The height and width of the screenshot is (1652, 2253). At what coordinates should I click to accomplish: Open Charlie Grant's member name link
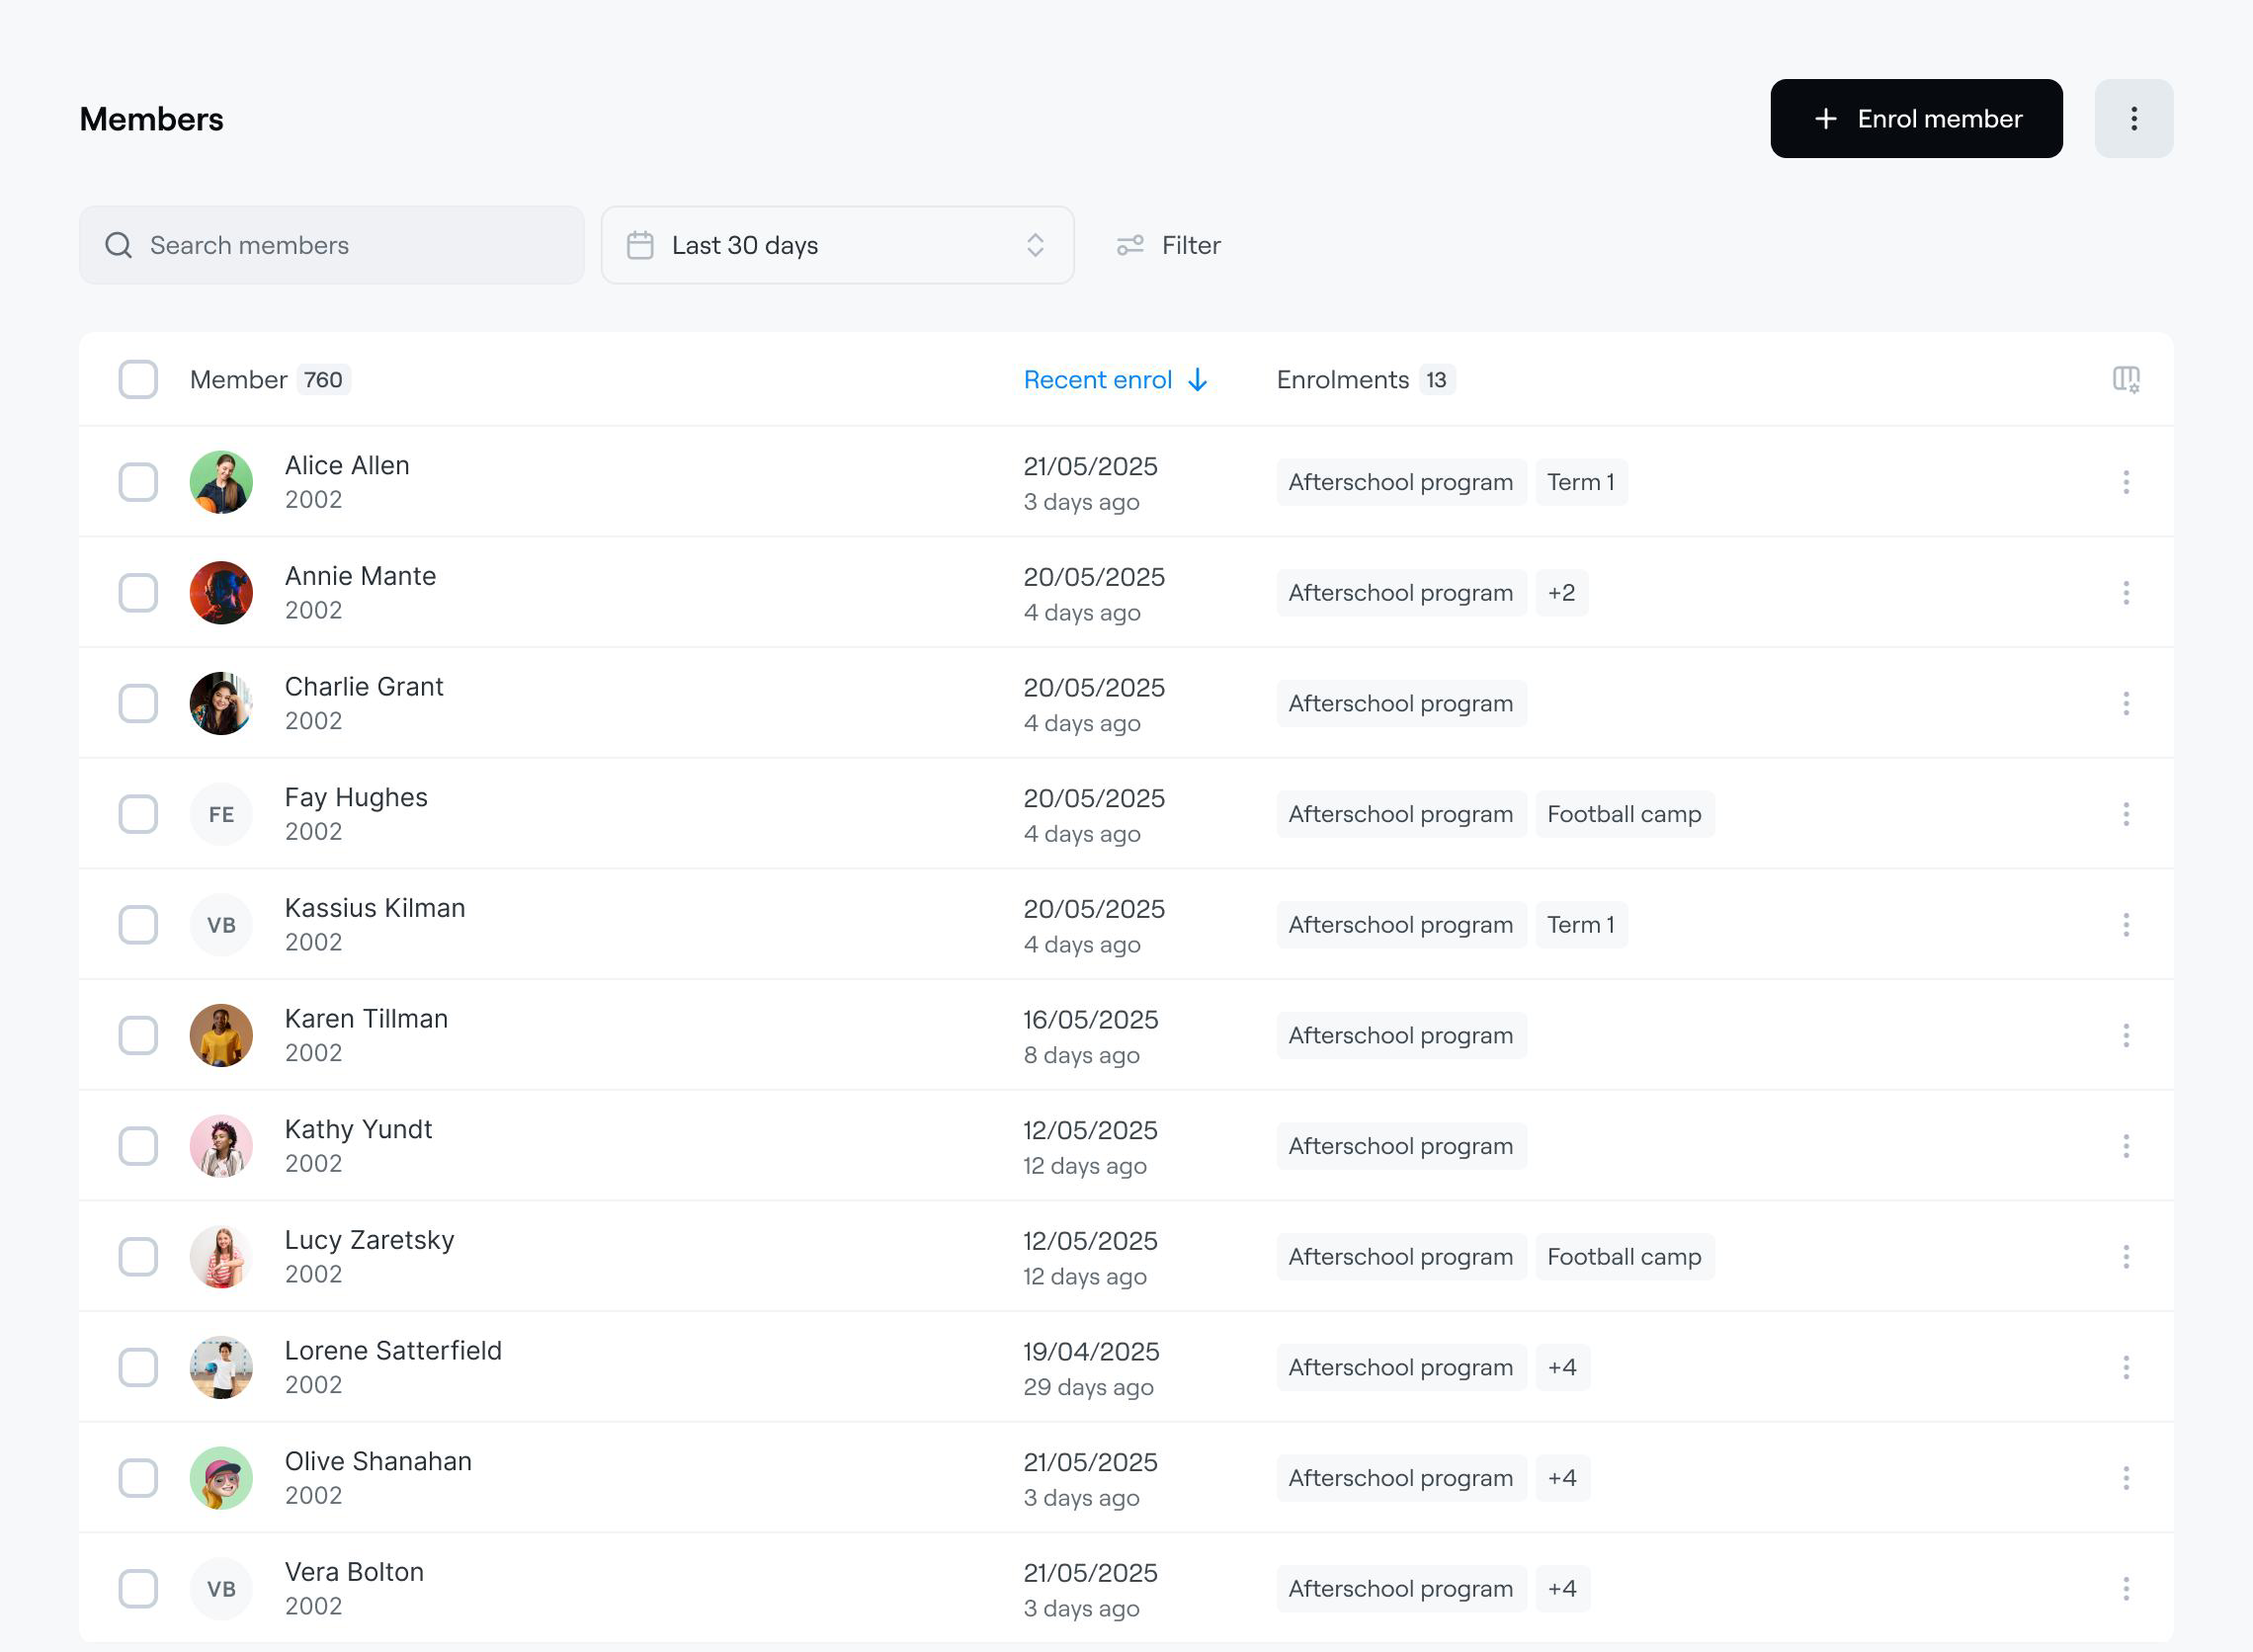click(x=364, y=687)
